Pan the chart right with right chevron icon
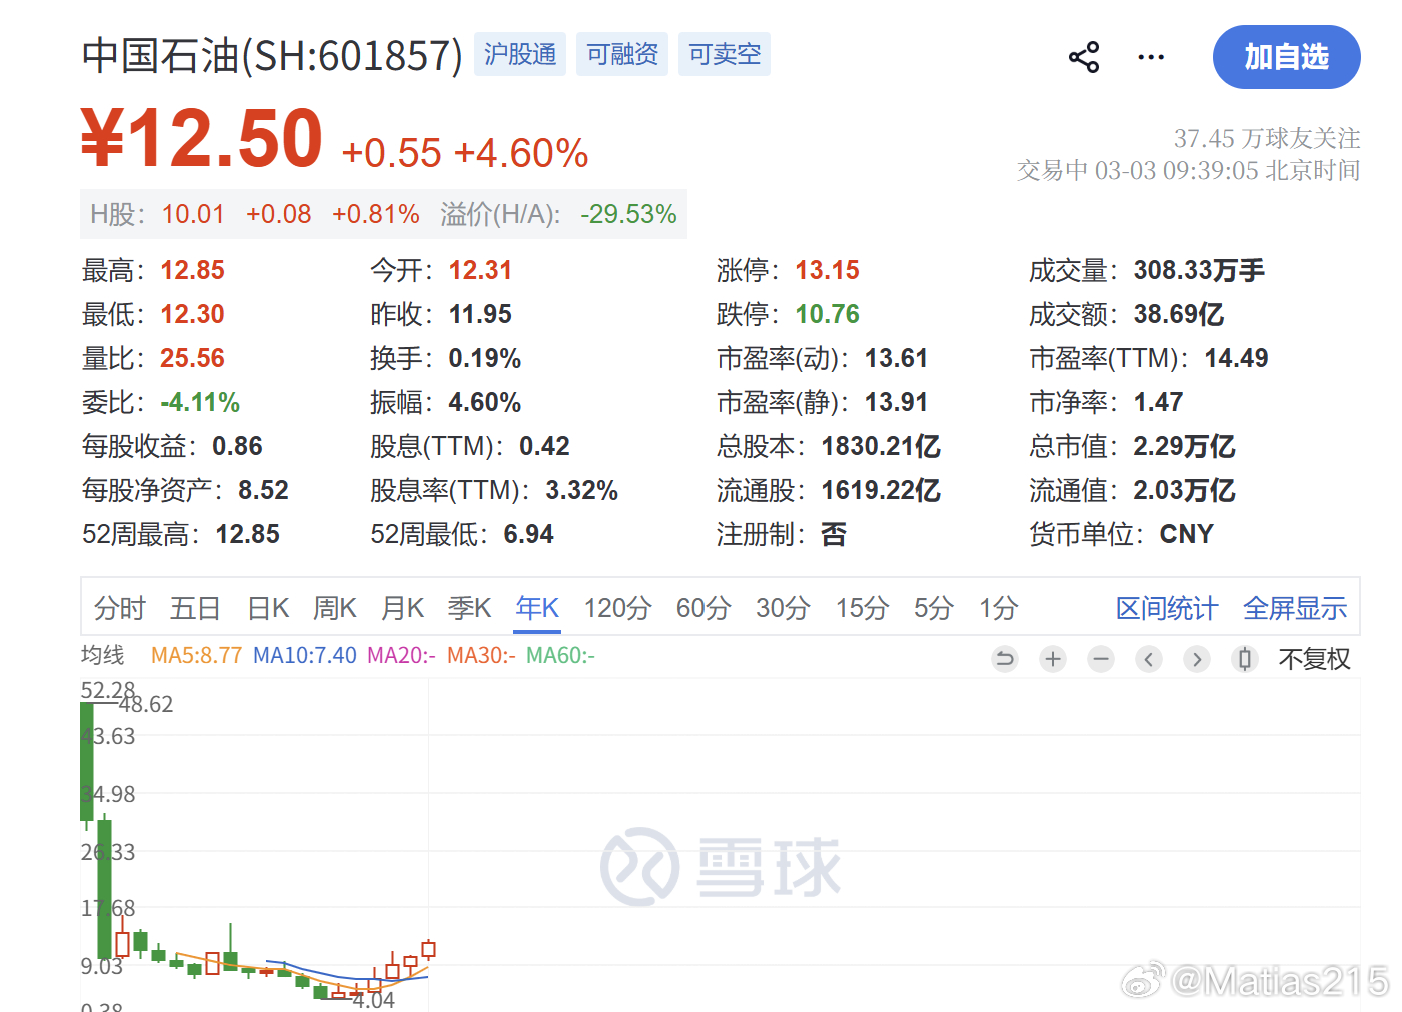 tap(1197, 659)
